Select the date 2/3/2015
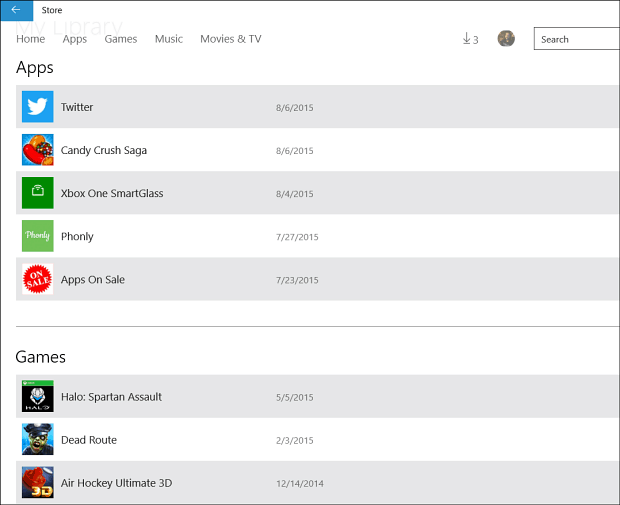Screen dimensions: 620x505 pyautogui.click(x=295, y=440)
